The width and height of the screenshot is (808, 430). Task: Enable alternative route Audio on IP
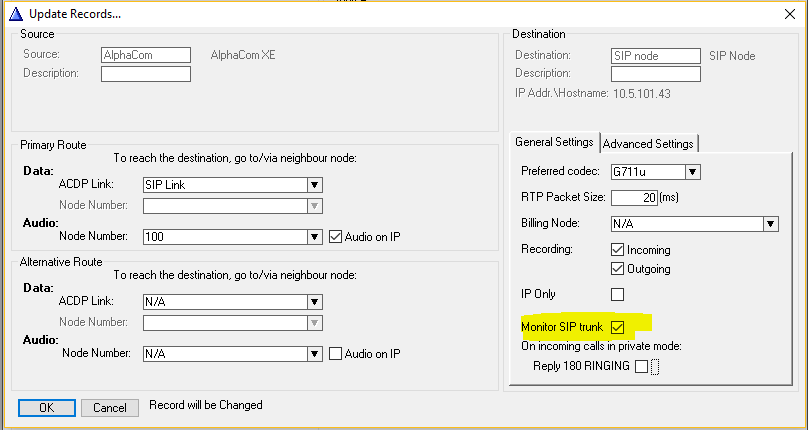(336, 354)
